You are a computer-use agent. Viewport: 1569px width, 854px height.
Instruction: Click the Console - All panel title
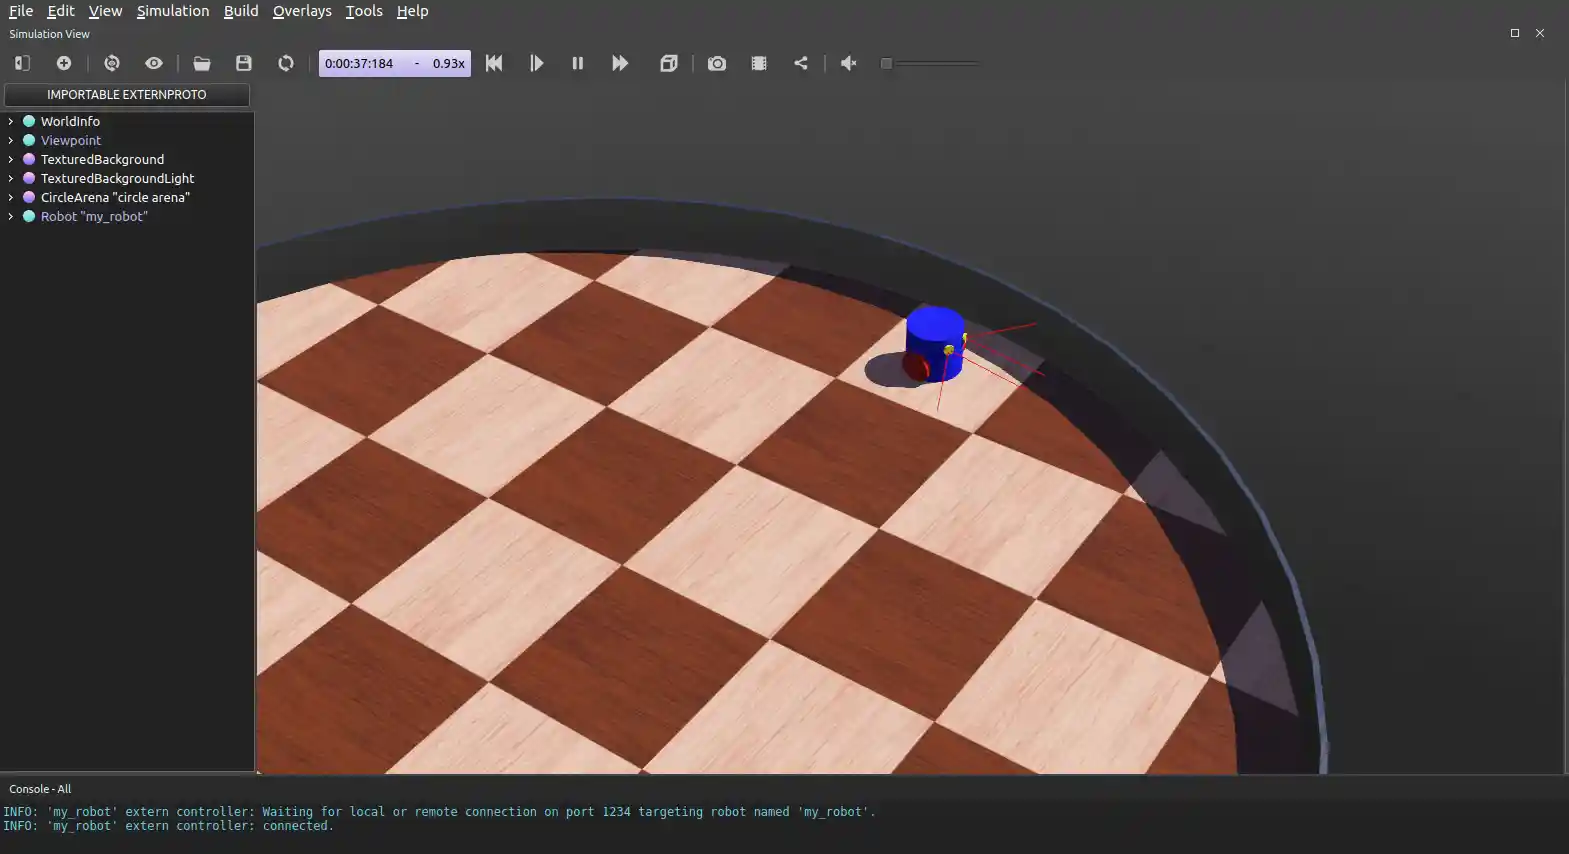pos(40,789)
